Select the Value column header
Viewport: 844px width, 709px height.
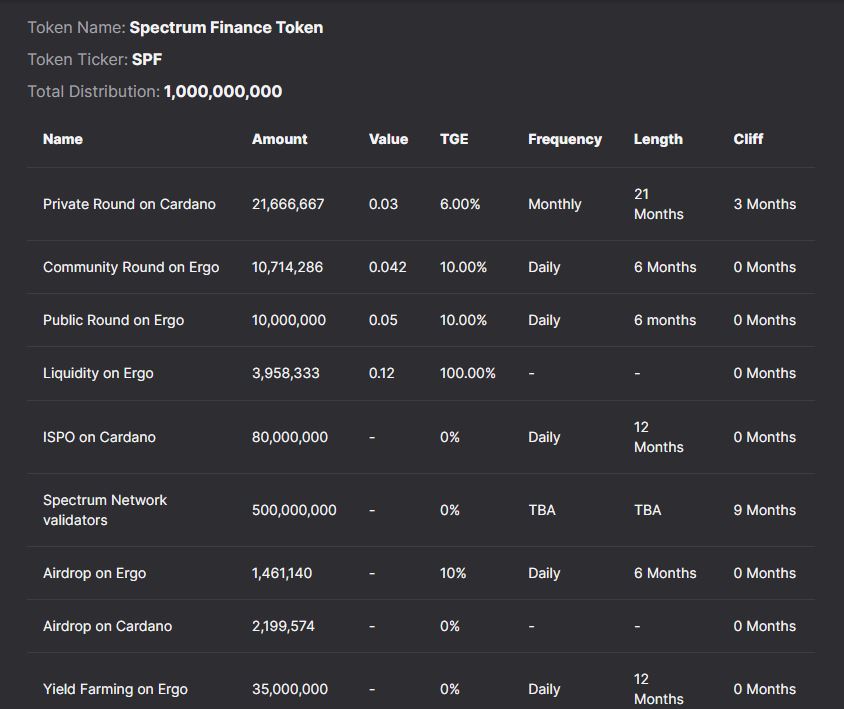point(388,139)
